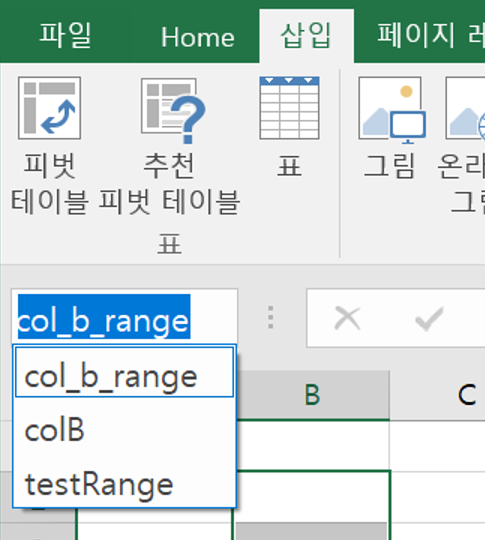Select the column B header
485x540 pixels.
pyautogui.click(x=313, y=395)
